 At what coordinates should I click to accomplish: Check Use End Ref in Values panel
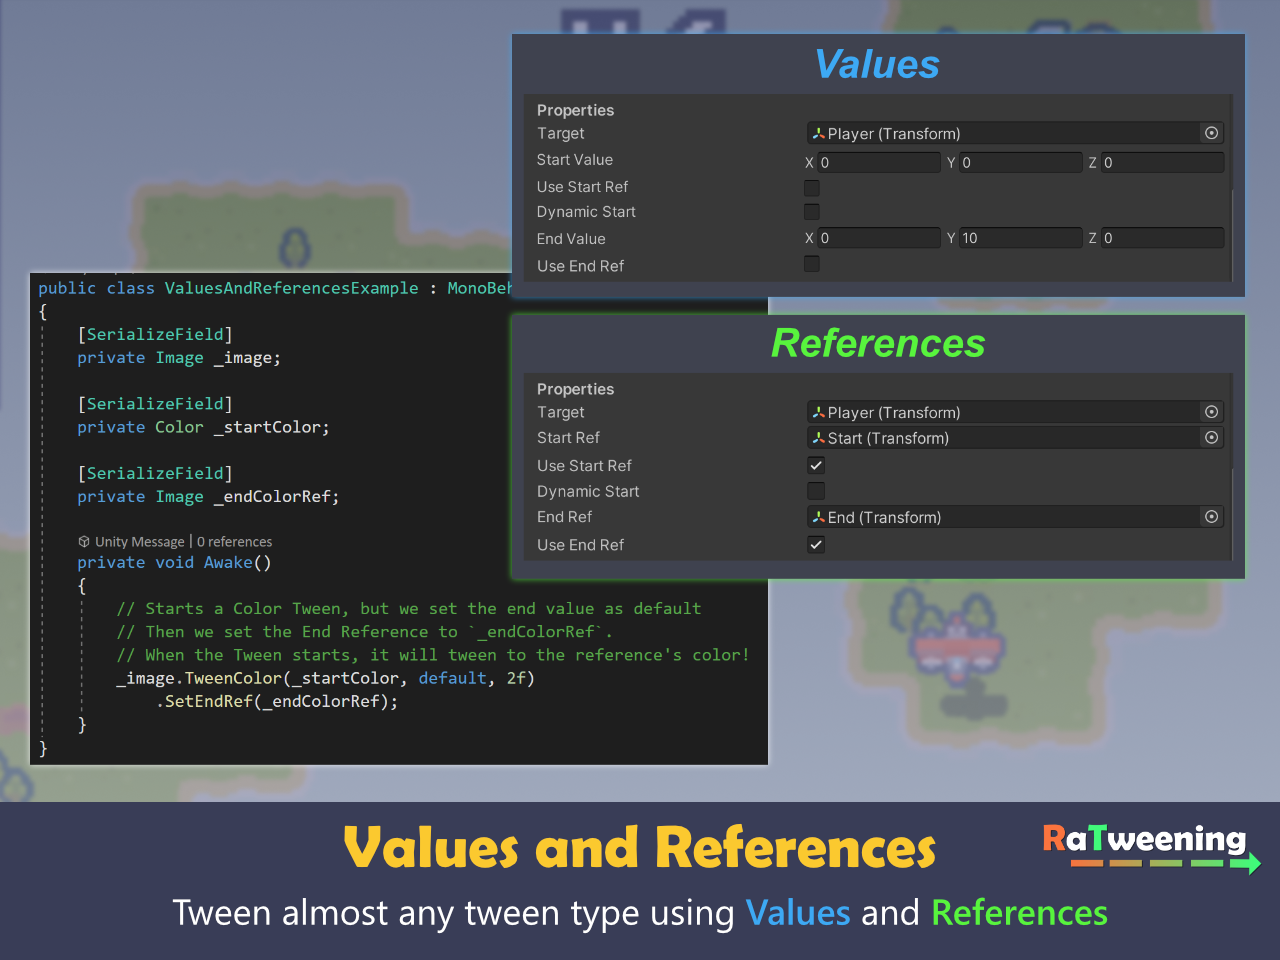tap(812, 264)
